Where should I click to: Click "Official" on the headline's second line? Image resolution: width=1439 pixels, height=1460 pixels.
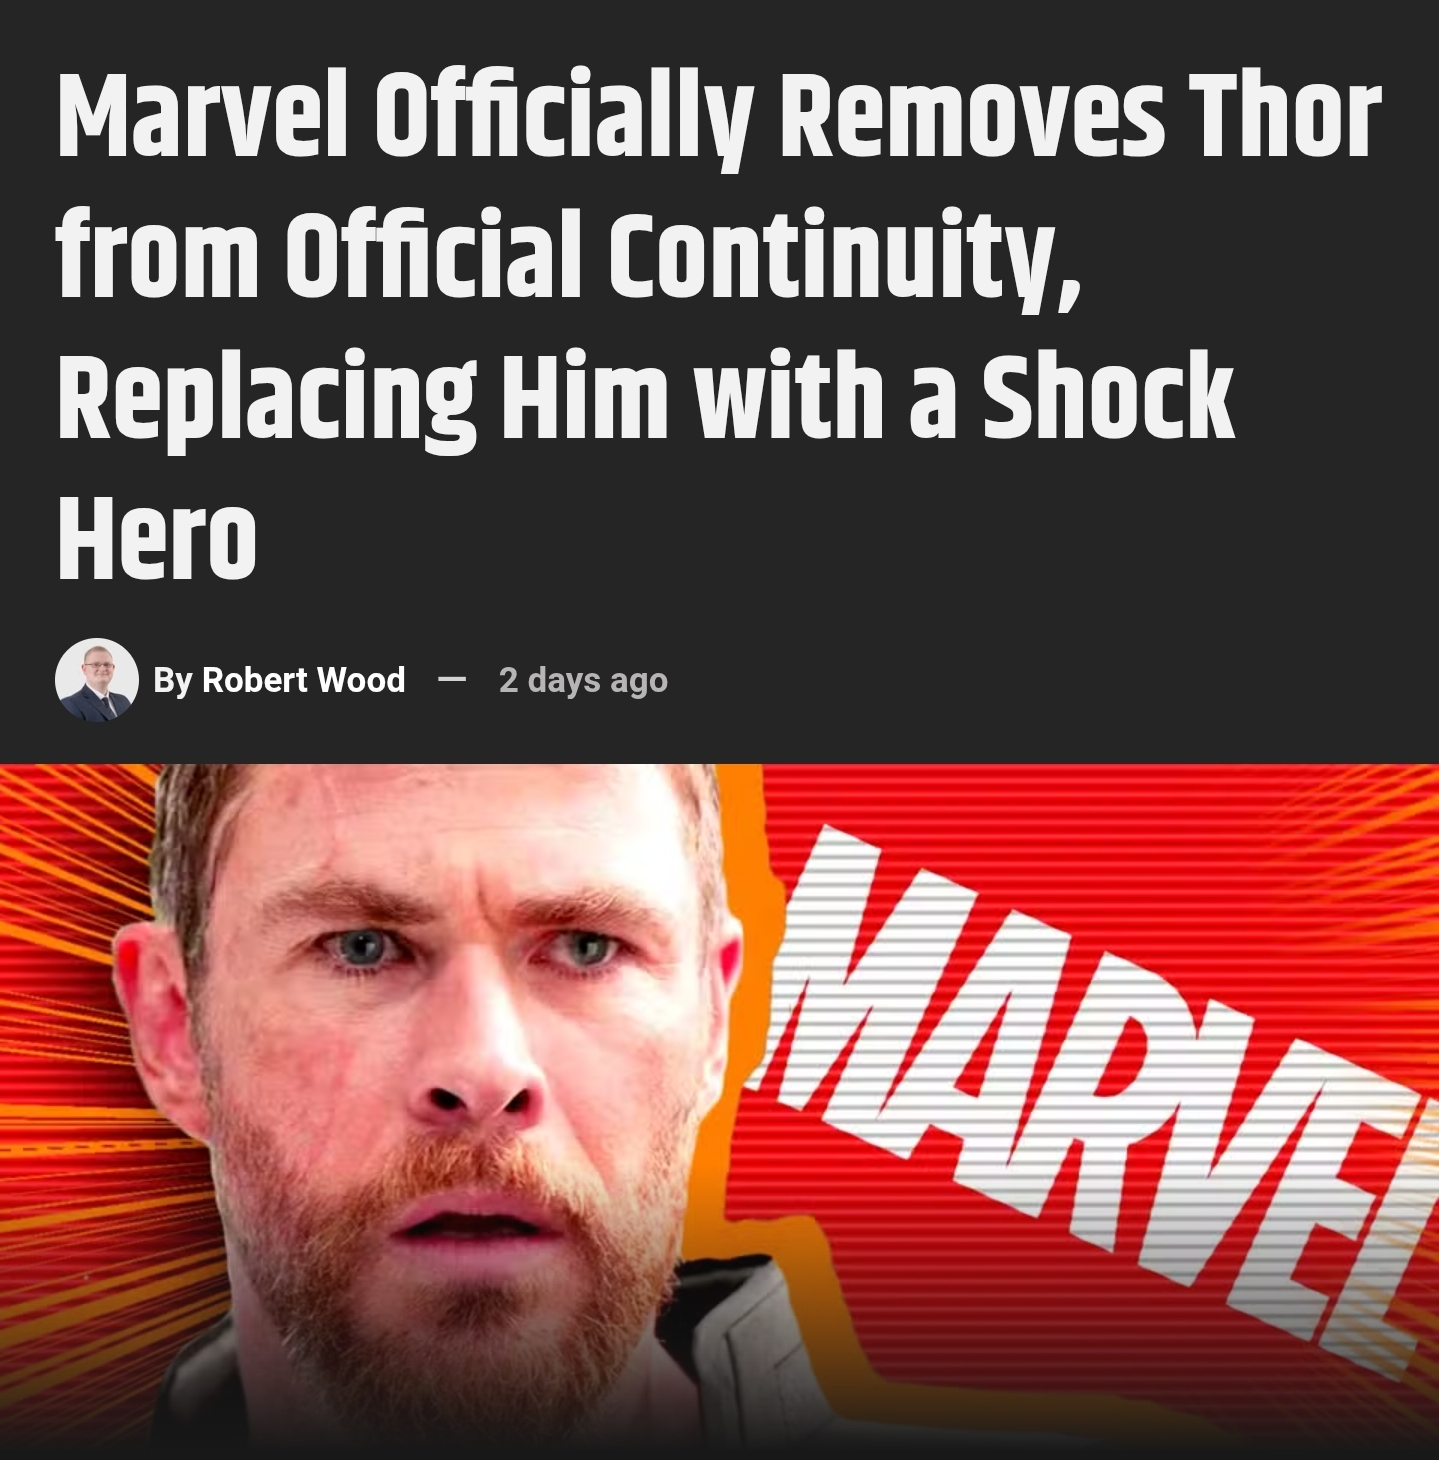click(433, 254)
